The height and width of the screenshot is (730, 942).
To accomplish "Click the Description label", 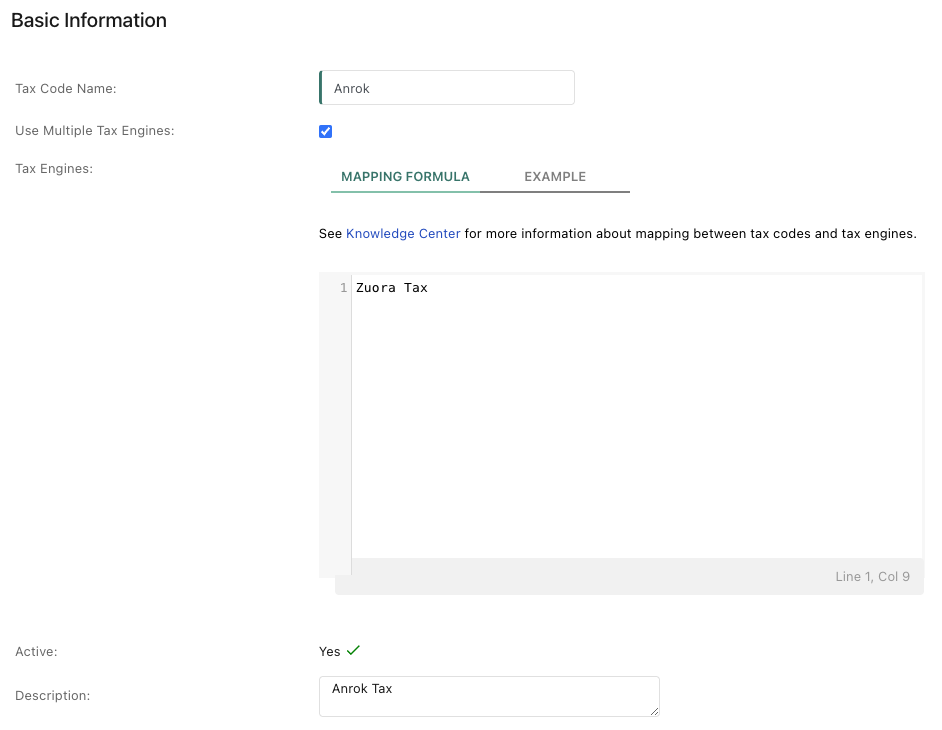I will pos(52,696).
